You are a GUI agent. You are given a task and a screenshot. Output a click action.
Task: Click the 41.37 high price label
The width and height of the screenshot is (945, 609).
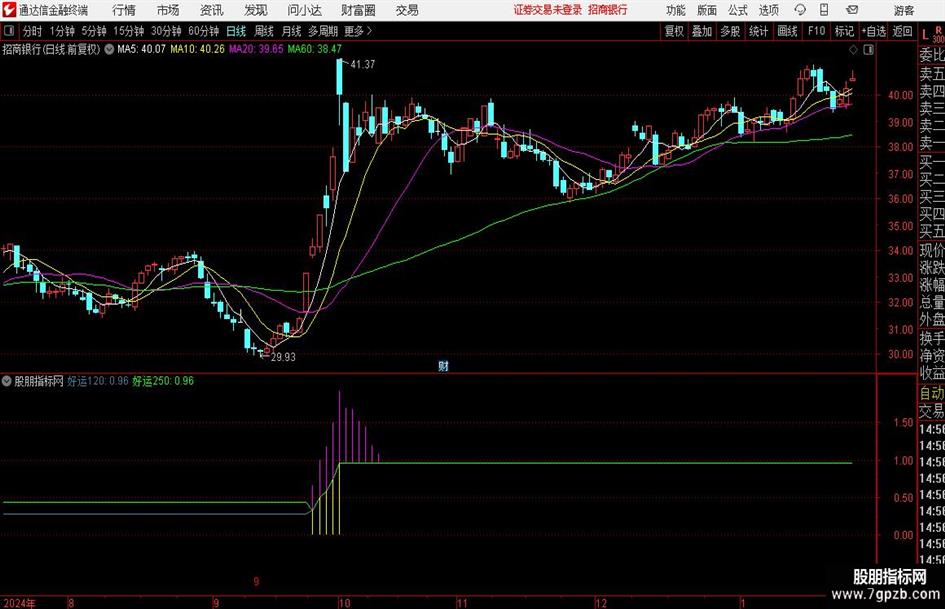[x=363, y=64]
